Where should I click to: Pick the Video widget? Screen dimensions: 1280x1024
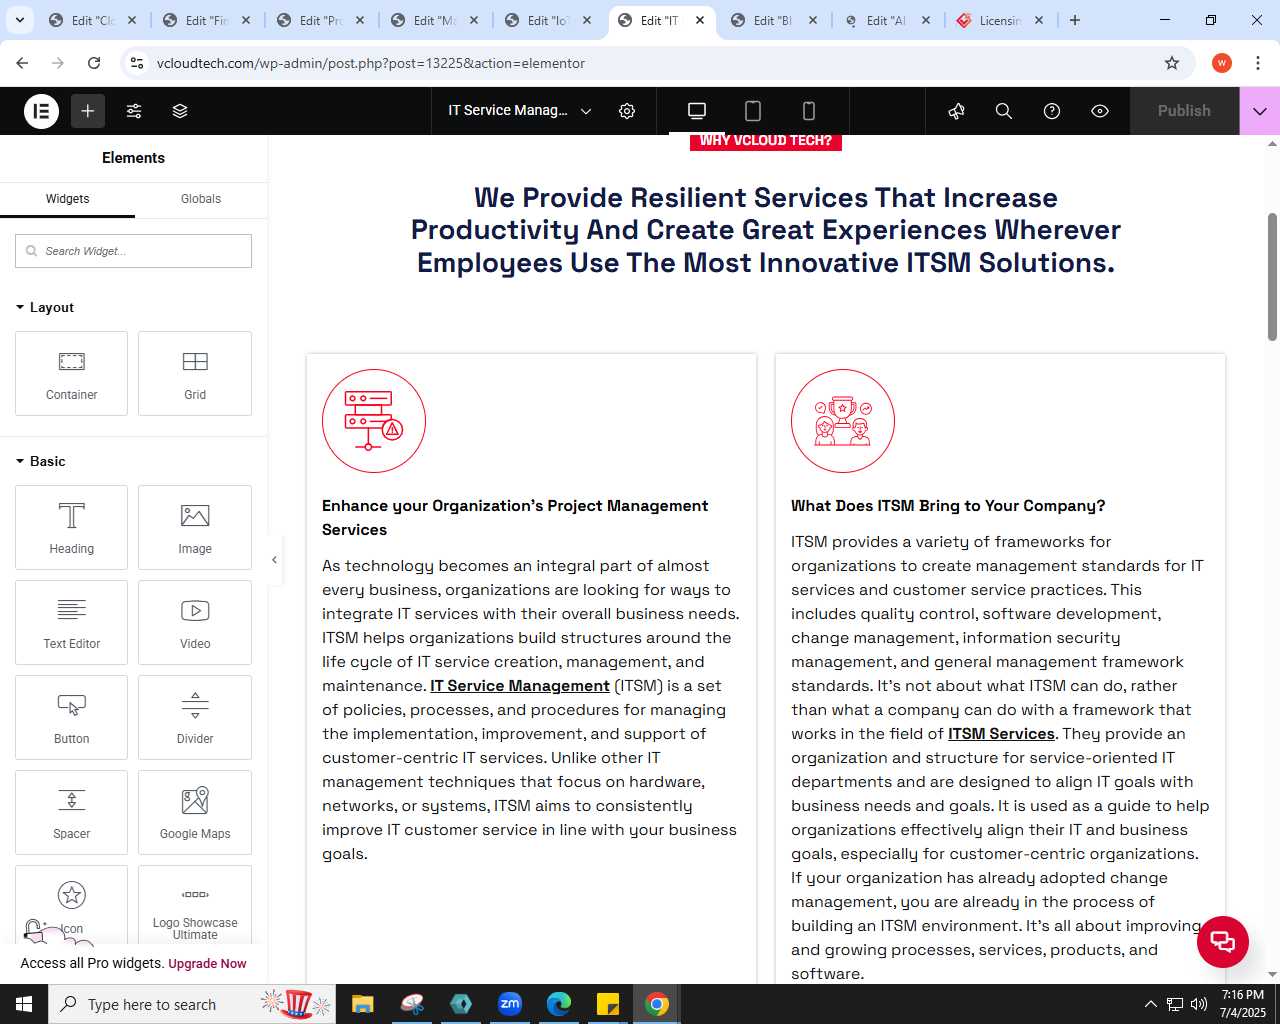tap(195, 622)
